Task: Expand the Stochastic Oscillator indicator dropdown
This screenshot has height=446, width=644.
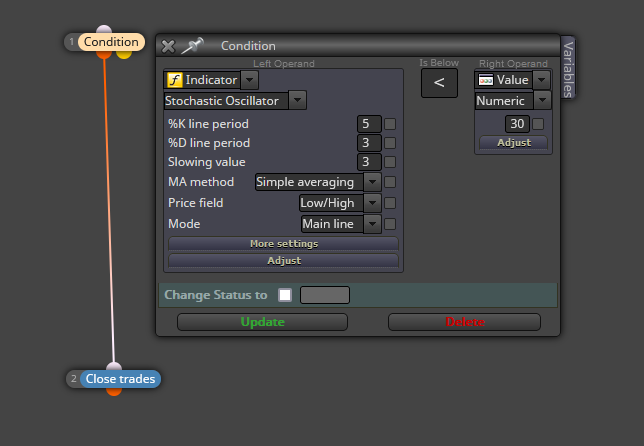Action: tap(297, 100)
